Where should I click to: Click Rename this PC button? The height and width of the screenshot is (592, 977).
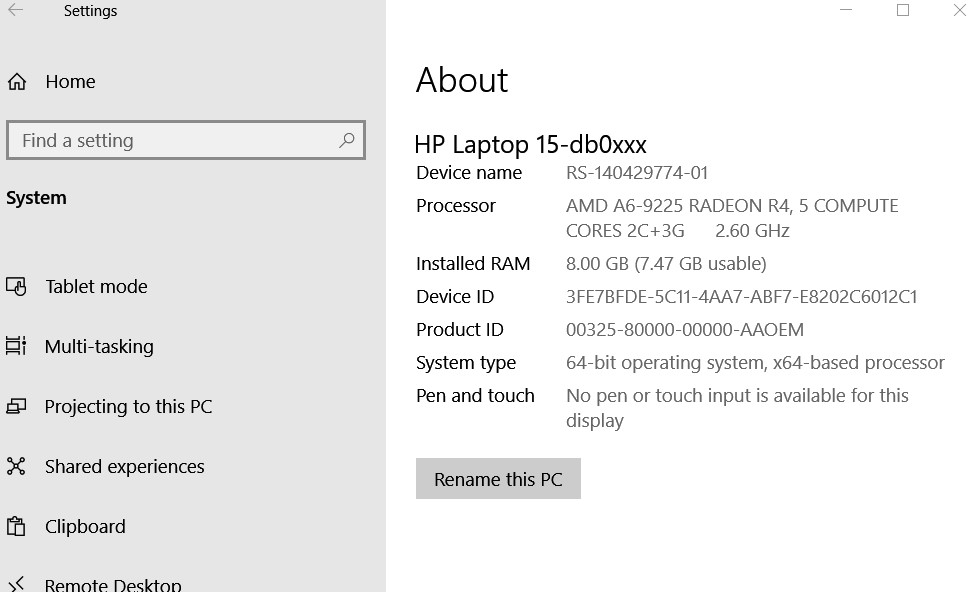(x=498, y=479)
